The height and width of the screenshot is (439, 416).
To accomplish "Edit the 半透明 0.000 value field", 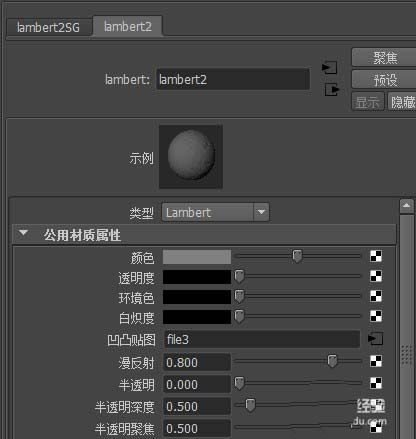I will tap(197, 384).
